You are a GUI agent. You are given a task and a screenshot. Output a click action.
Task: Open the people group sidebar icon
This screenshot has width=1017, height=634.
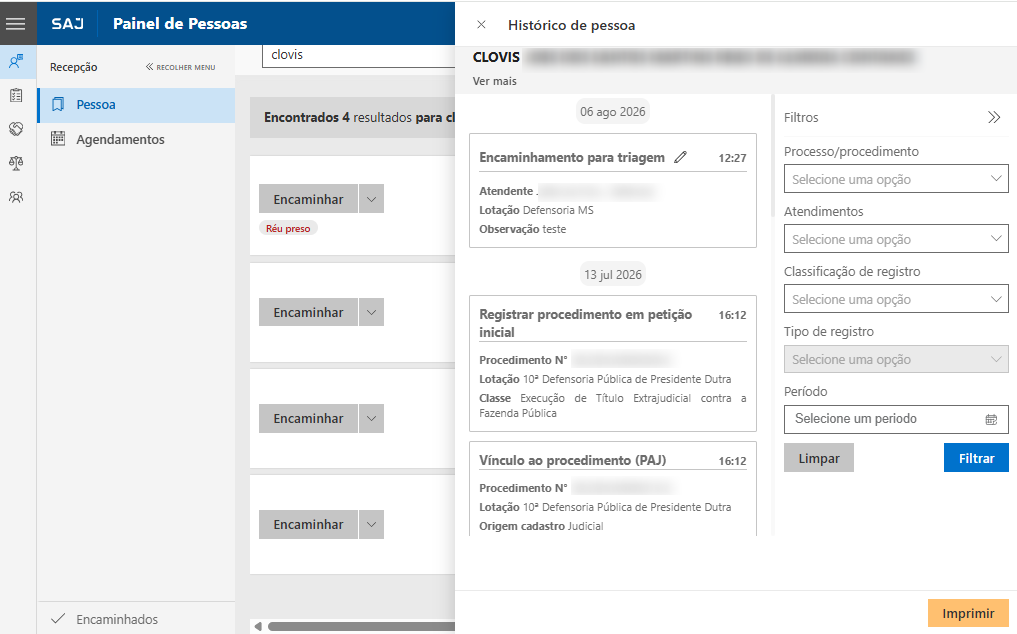pyautogui.click(x=16, y=197)
